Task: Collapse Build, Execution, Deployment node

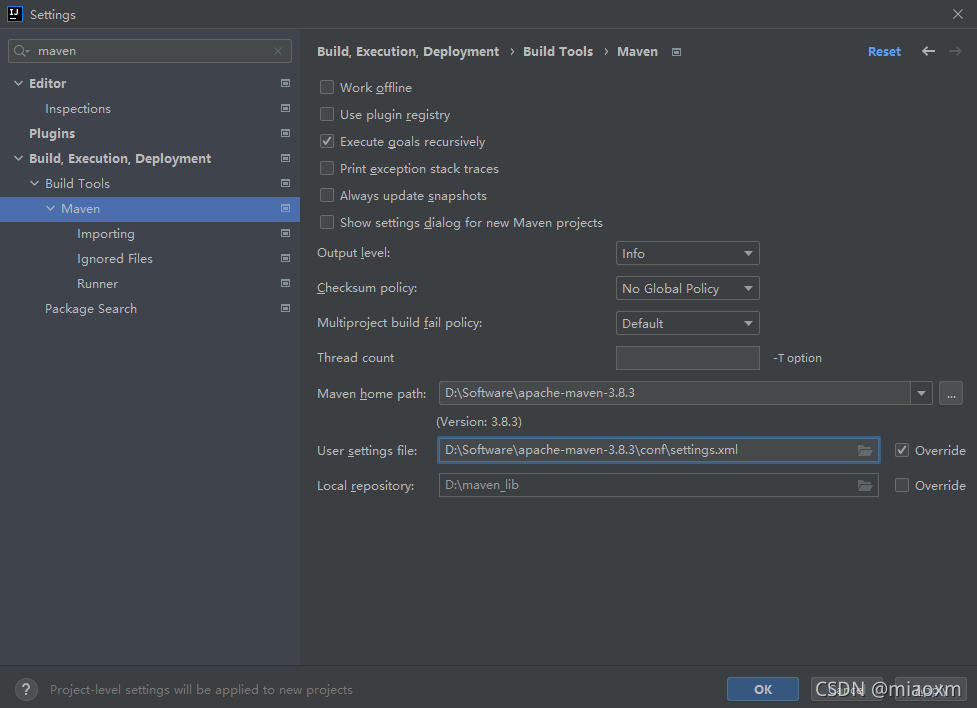Action: pyautogui.click(x=18, y=158)
